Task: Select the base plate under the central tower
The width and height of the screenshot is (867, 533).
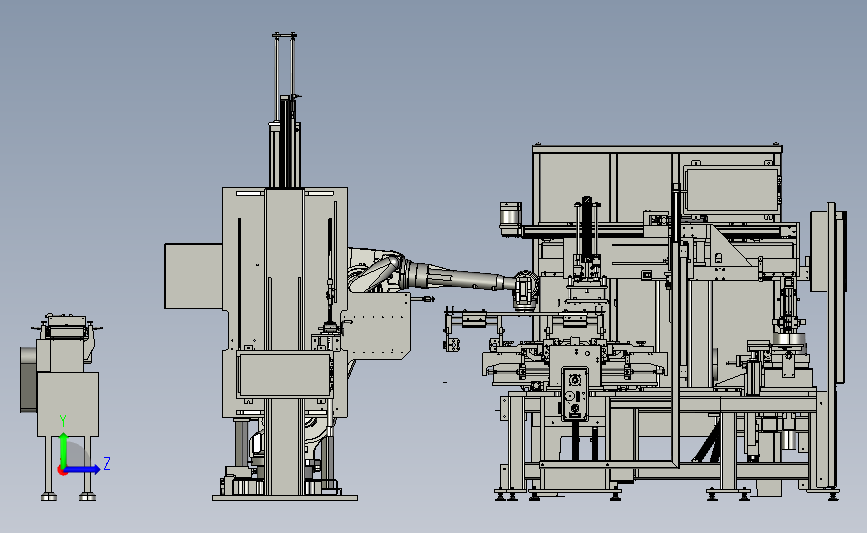Action: [285, 498]
